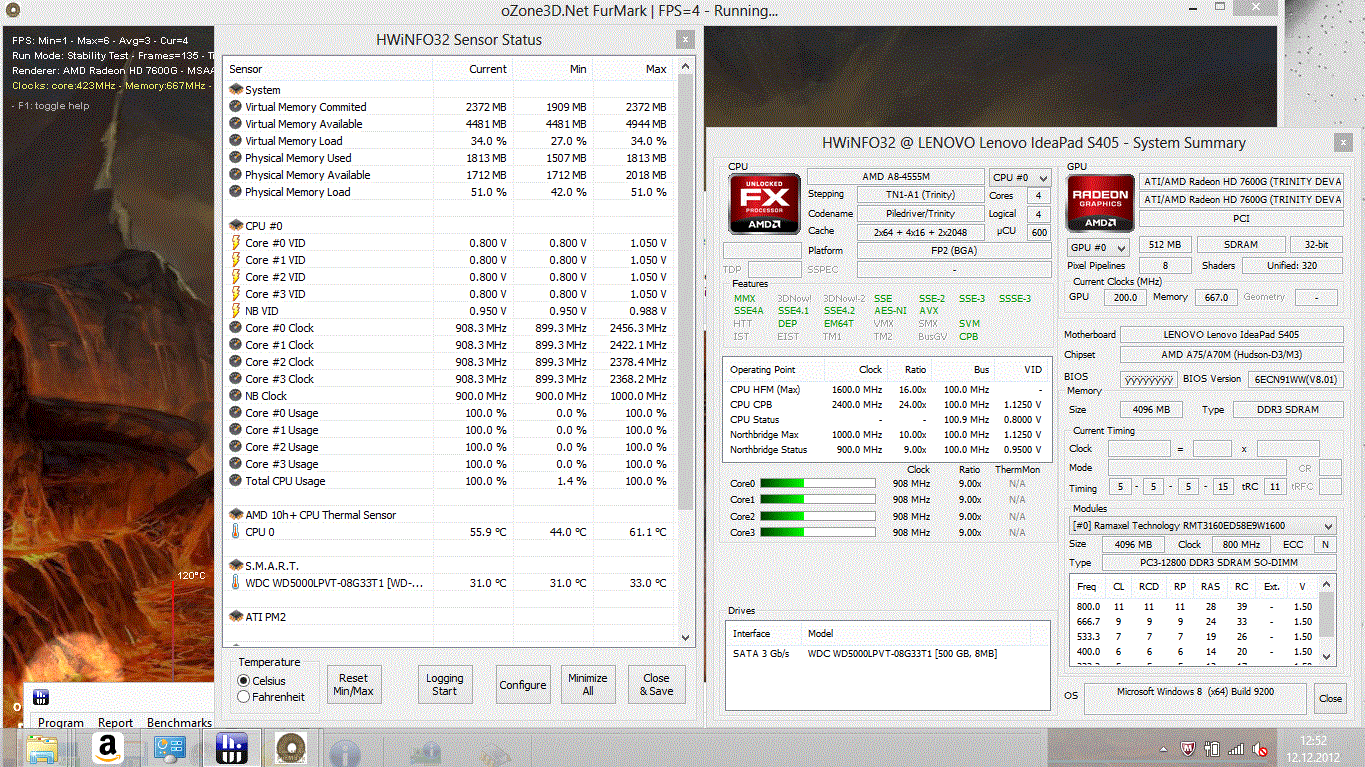This screenshot has height=767, width=1365.
Task: Click the muted volume tray icon
Action: [1262, 749]
